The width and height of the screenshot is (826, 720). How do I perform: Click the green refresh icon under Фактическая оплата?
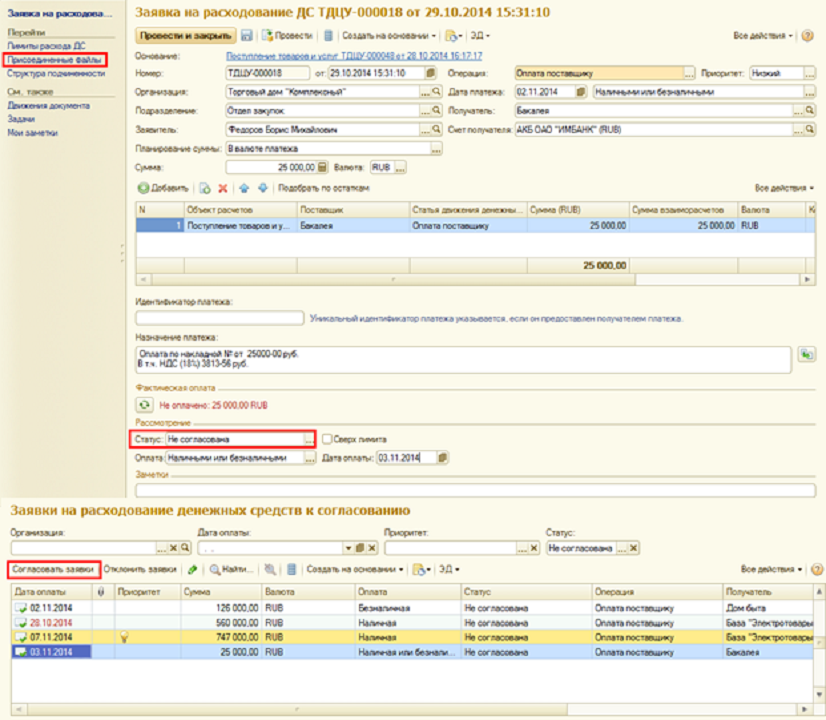click(144, 405)
